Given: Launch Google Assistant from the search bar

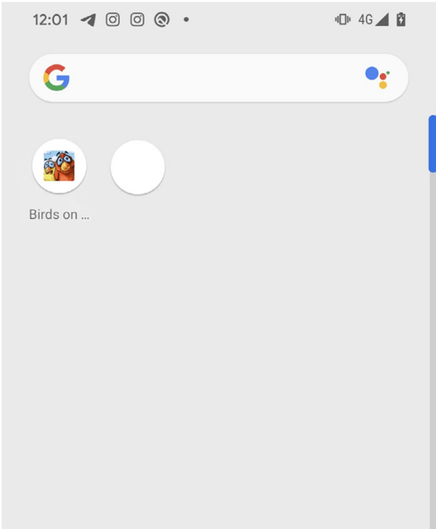Looking at the screenshot, I should [x=378, y=78].
